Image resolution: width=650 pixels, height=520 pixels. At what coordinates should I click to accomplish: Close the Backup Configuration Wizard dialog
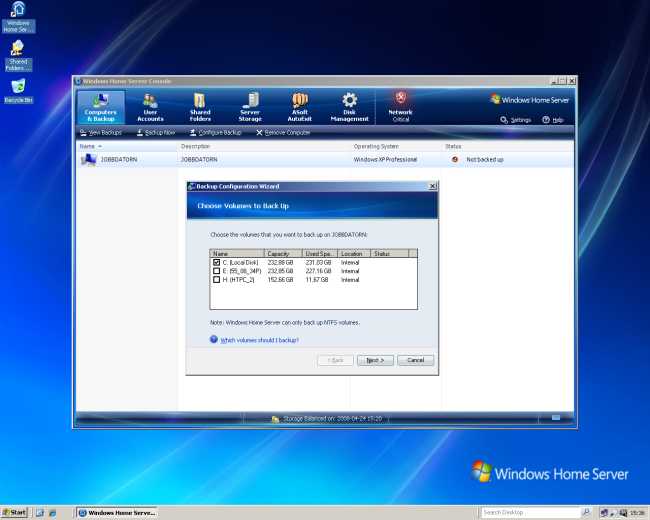click(x=432, y=186)
